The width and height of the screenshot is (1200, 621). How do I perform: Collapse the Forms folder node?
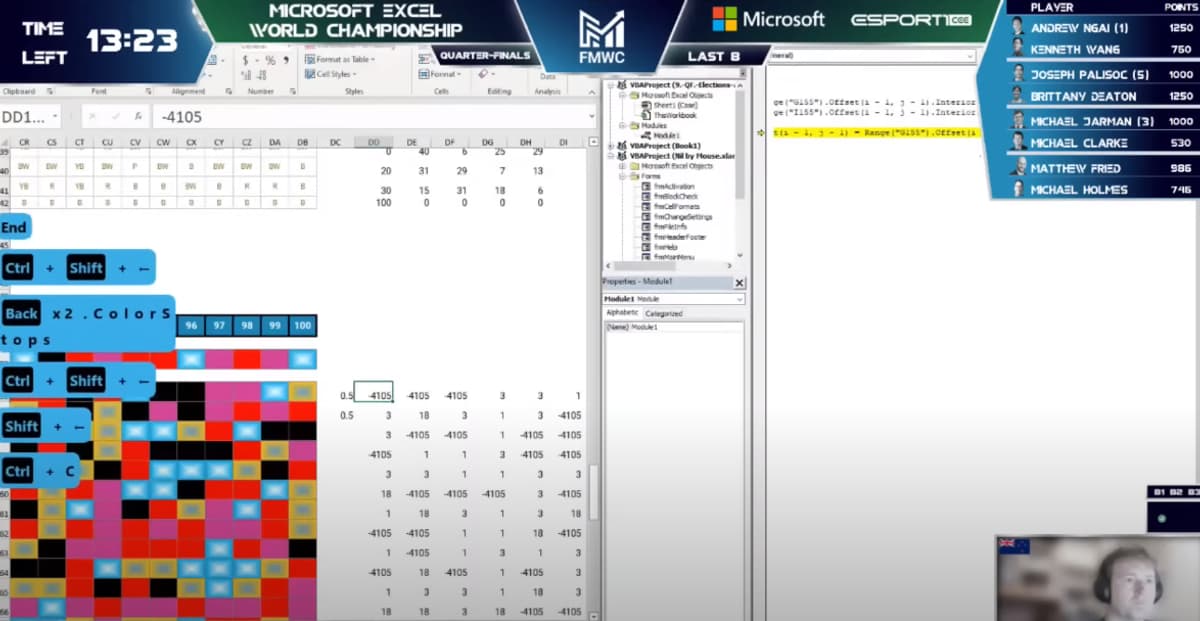click(x=621, y=176)
